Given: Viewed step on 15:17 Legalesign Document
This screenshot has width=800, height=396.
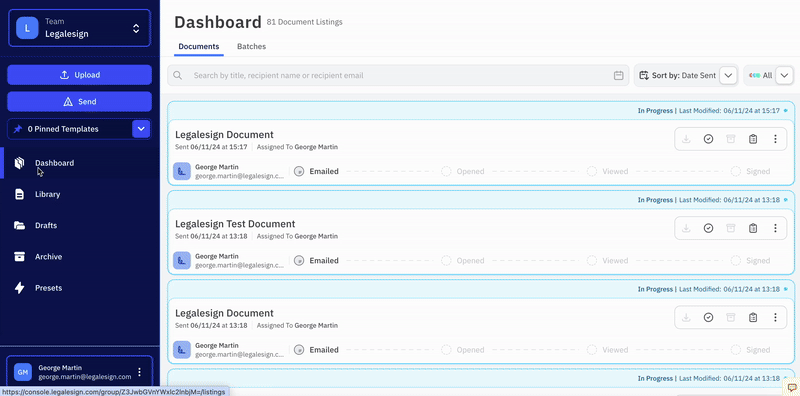Looking at the screenshot, I should 608,171.
